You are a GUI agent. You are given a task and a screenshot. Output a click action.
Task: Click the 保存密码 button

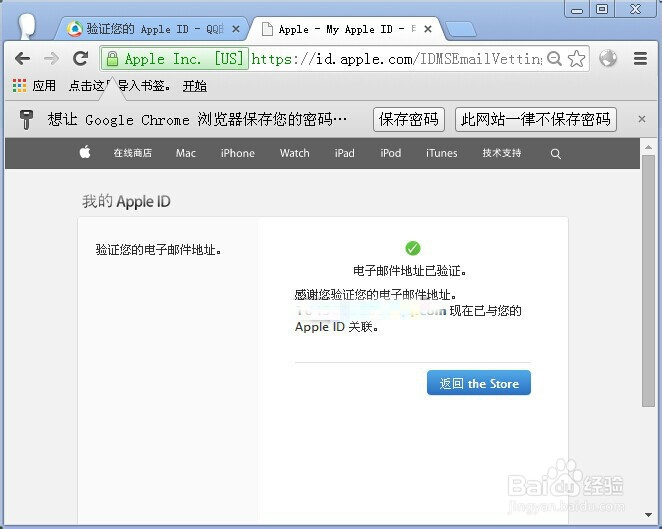(409, 119)
